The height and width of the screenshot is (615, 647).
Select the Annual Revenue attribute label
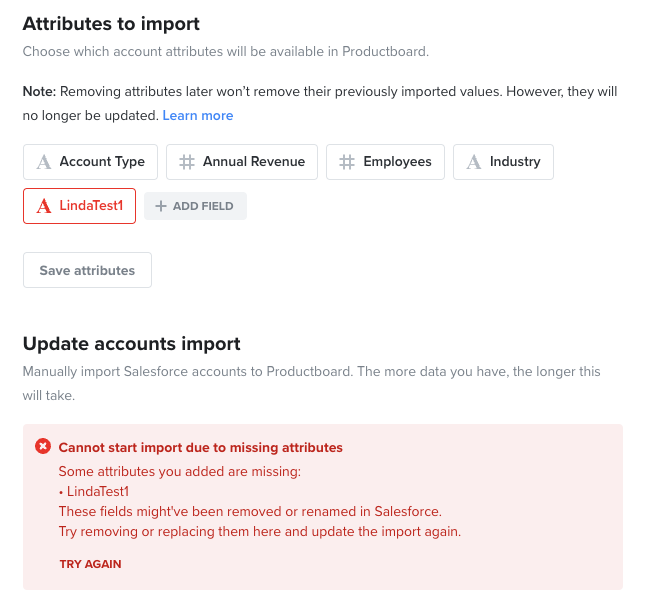(x=254, y=161)
